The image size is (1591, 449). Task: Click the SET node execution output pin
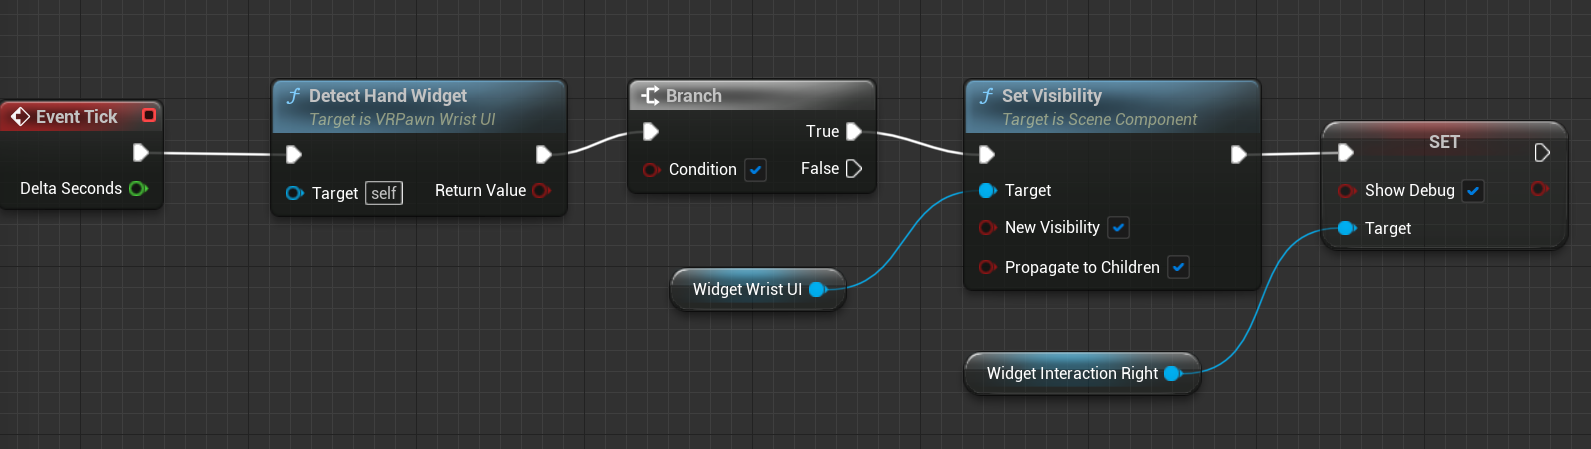tap(1541, 152)
